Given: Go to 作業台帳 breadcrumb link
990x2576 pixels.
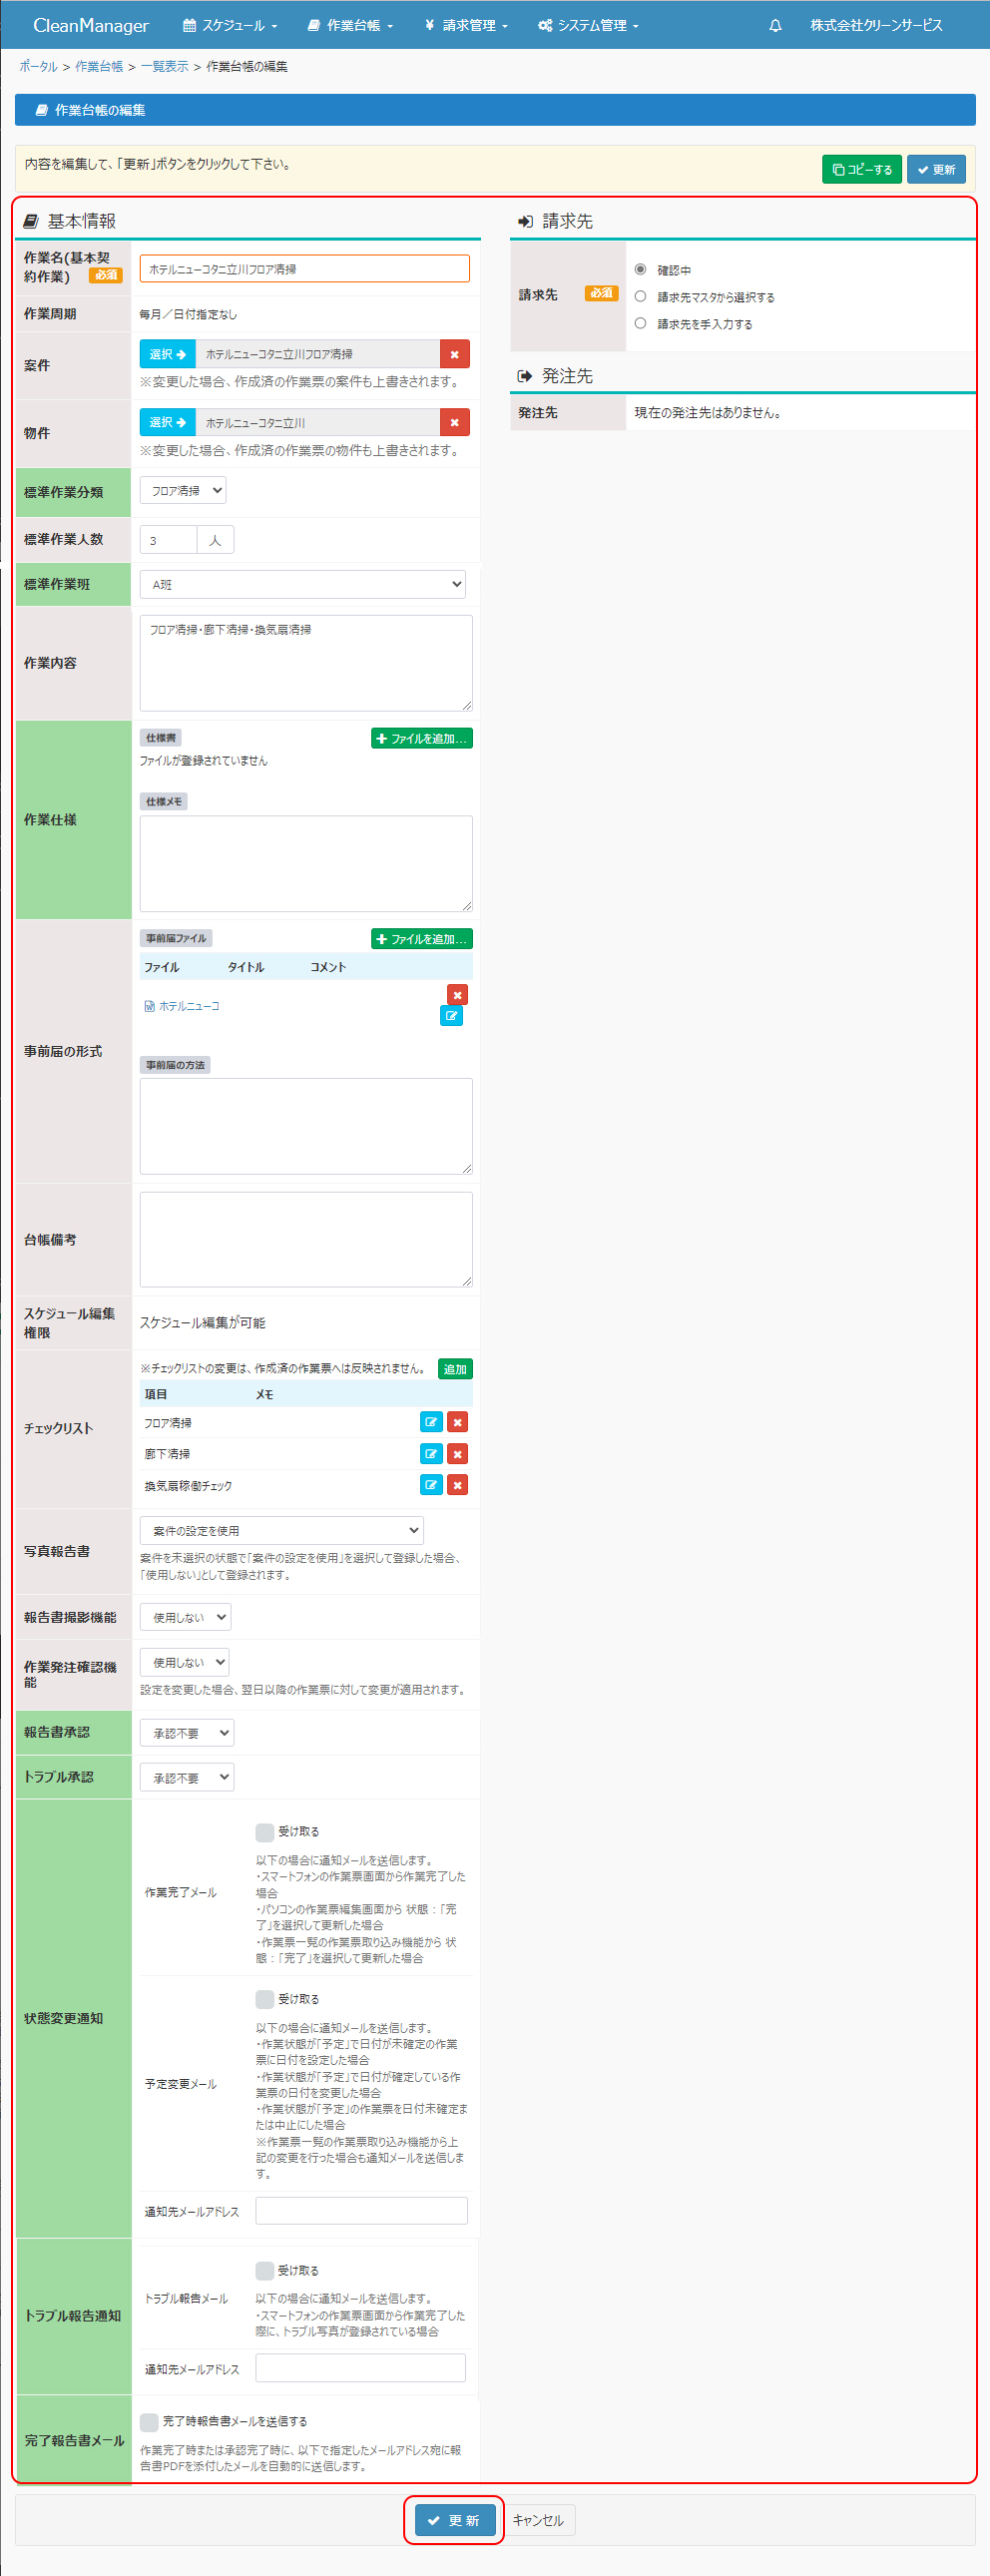Looking at the screenshot, I should pyautogui.click(x=99, y=66).
